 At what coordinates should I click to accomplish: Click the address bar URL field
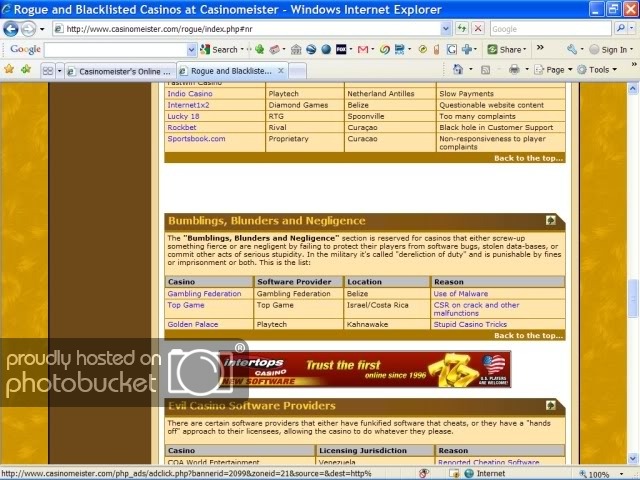click(x=247, y=29)
